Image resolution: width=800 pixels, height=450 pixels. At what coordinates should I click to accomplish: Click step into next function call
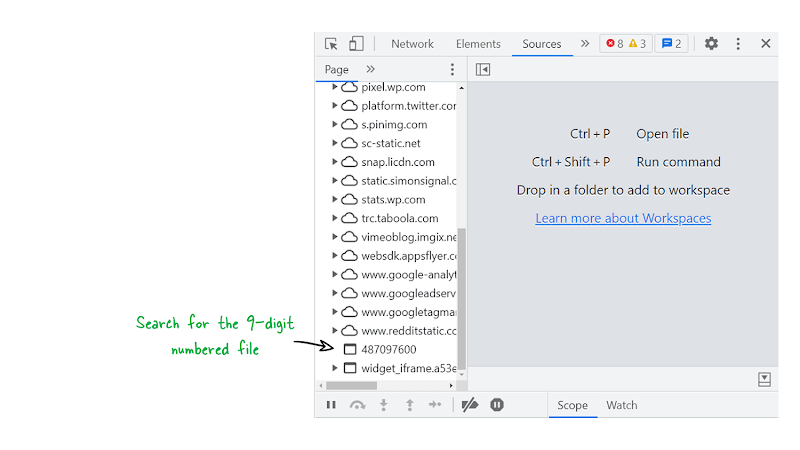[x=384, y=405]
